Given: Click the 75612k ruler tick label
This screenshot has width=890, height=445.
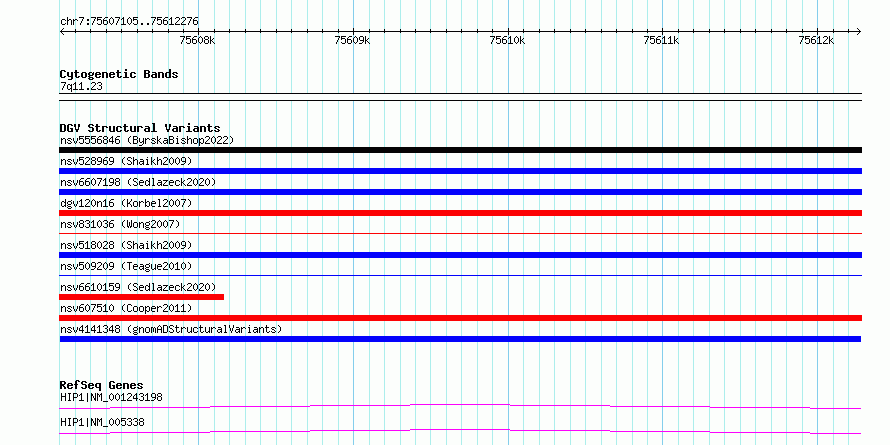Looking at the screenshot, I should click(x=817, y=40).
